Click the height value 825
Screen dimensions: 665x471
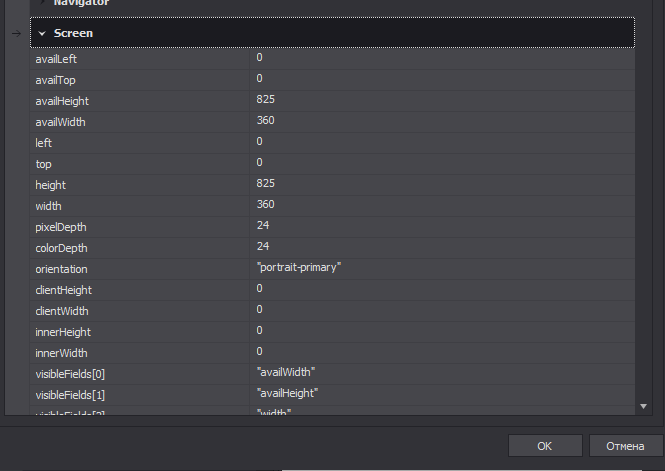(x=265, y=183)
